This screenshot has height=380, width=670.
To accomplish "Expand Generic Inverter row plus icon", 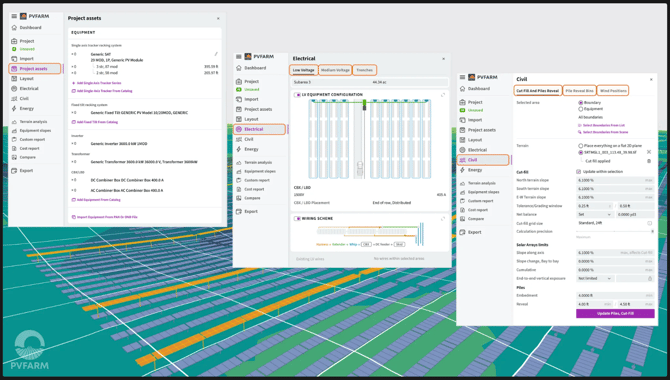I will click(73, 144).
